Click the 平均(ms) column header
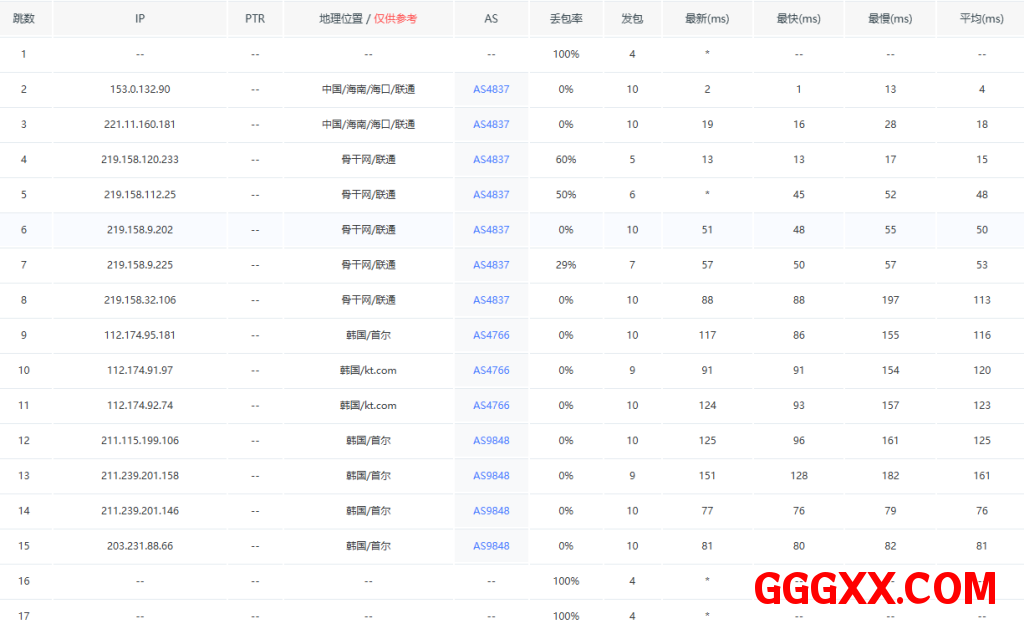1024x634 pixels. click(x=981, y=19)
